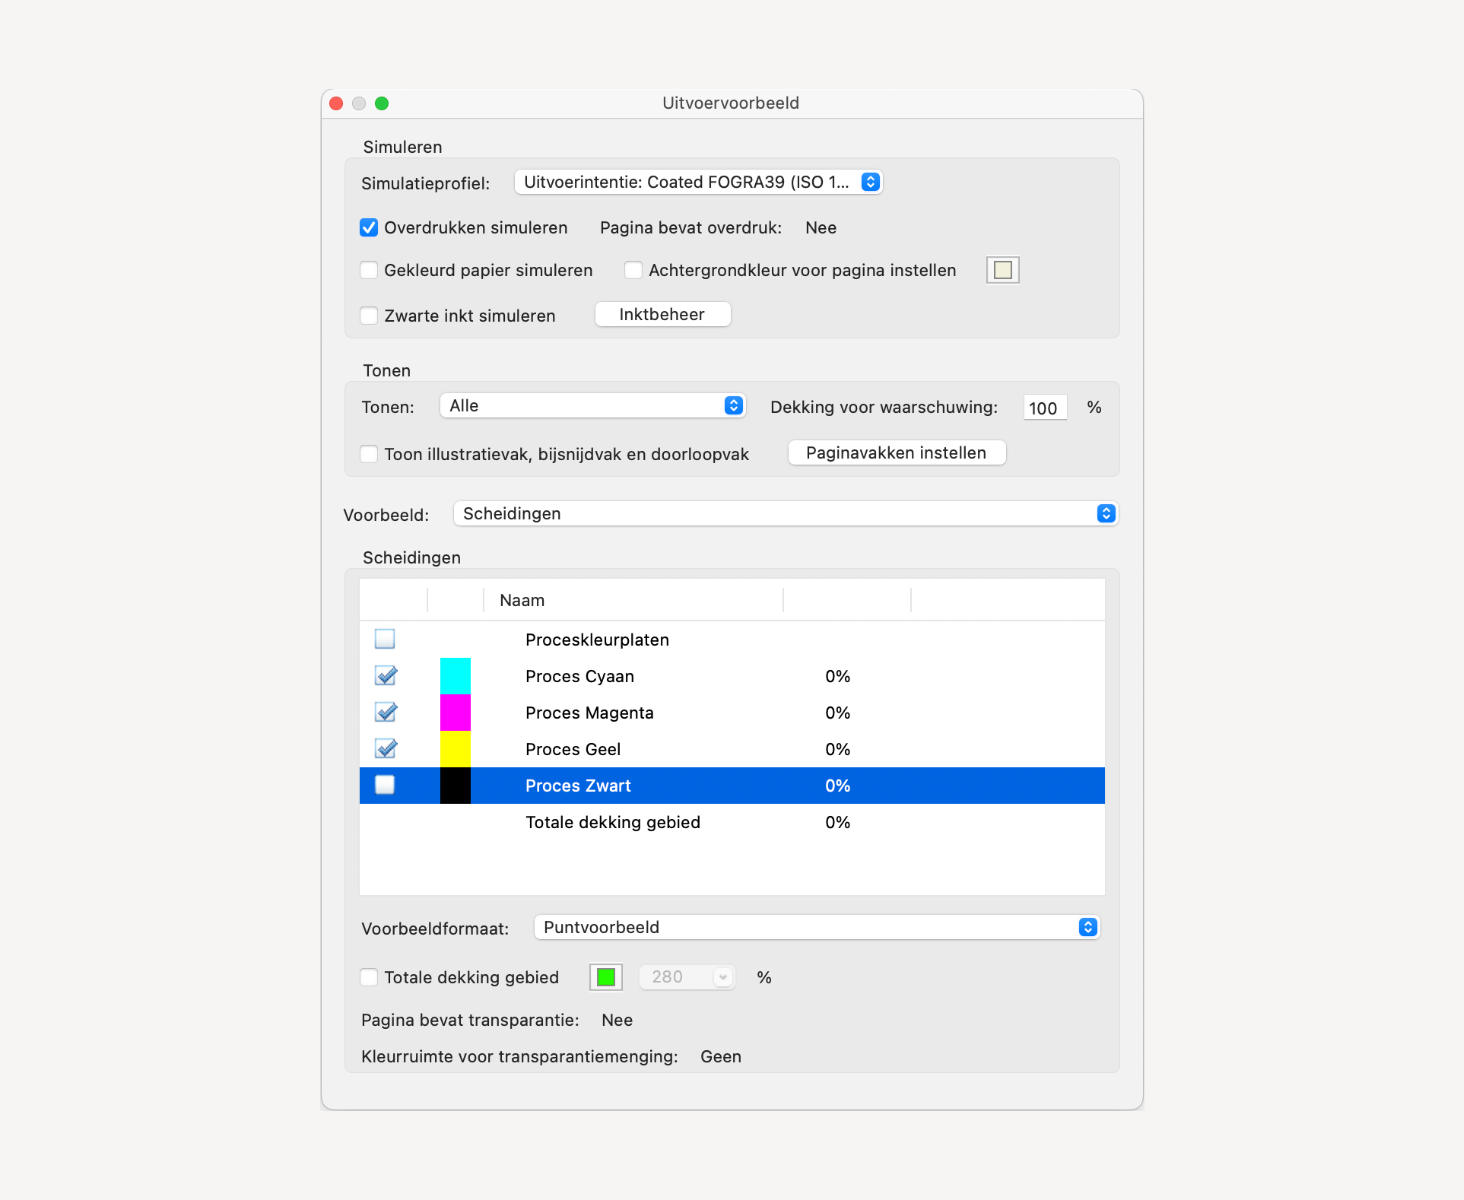Open the Voorbeeld dropdown showing Scheidingen
Viewport: 1464px width, 1200px height.
[x=785, y=514]
